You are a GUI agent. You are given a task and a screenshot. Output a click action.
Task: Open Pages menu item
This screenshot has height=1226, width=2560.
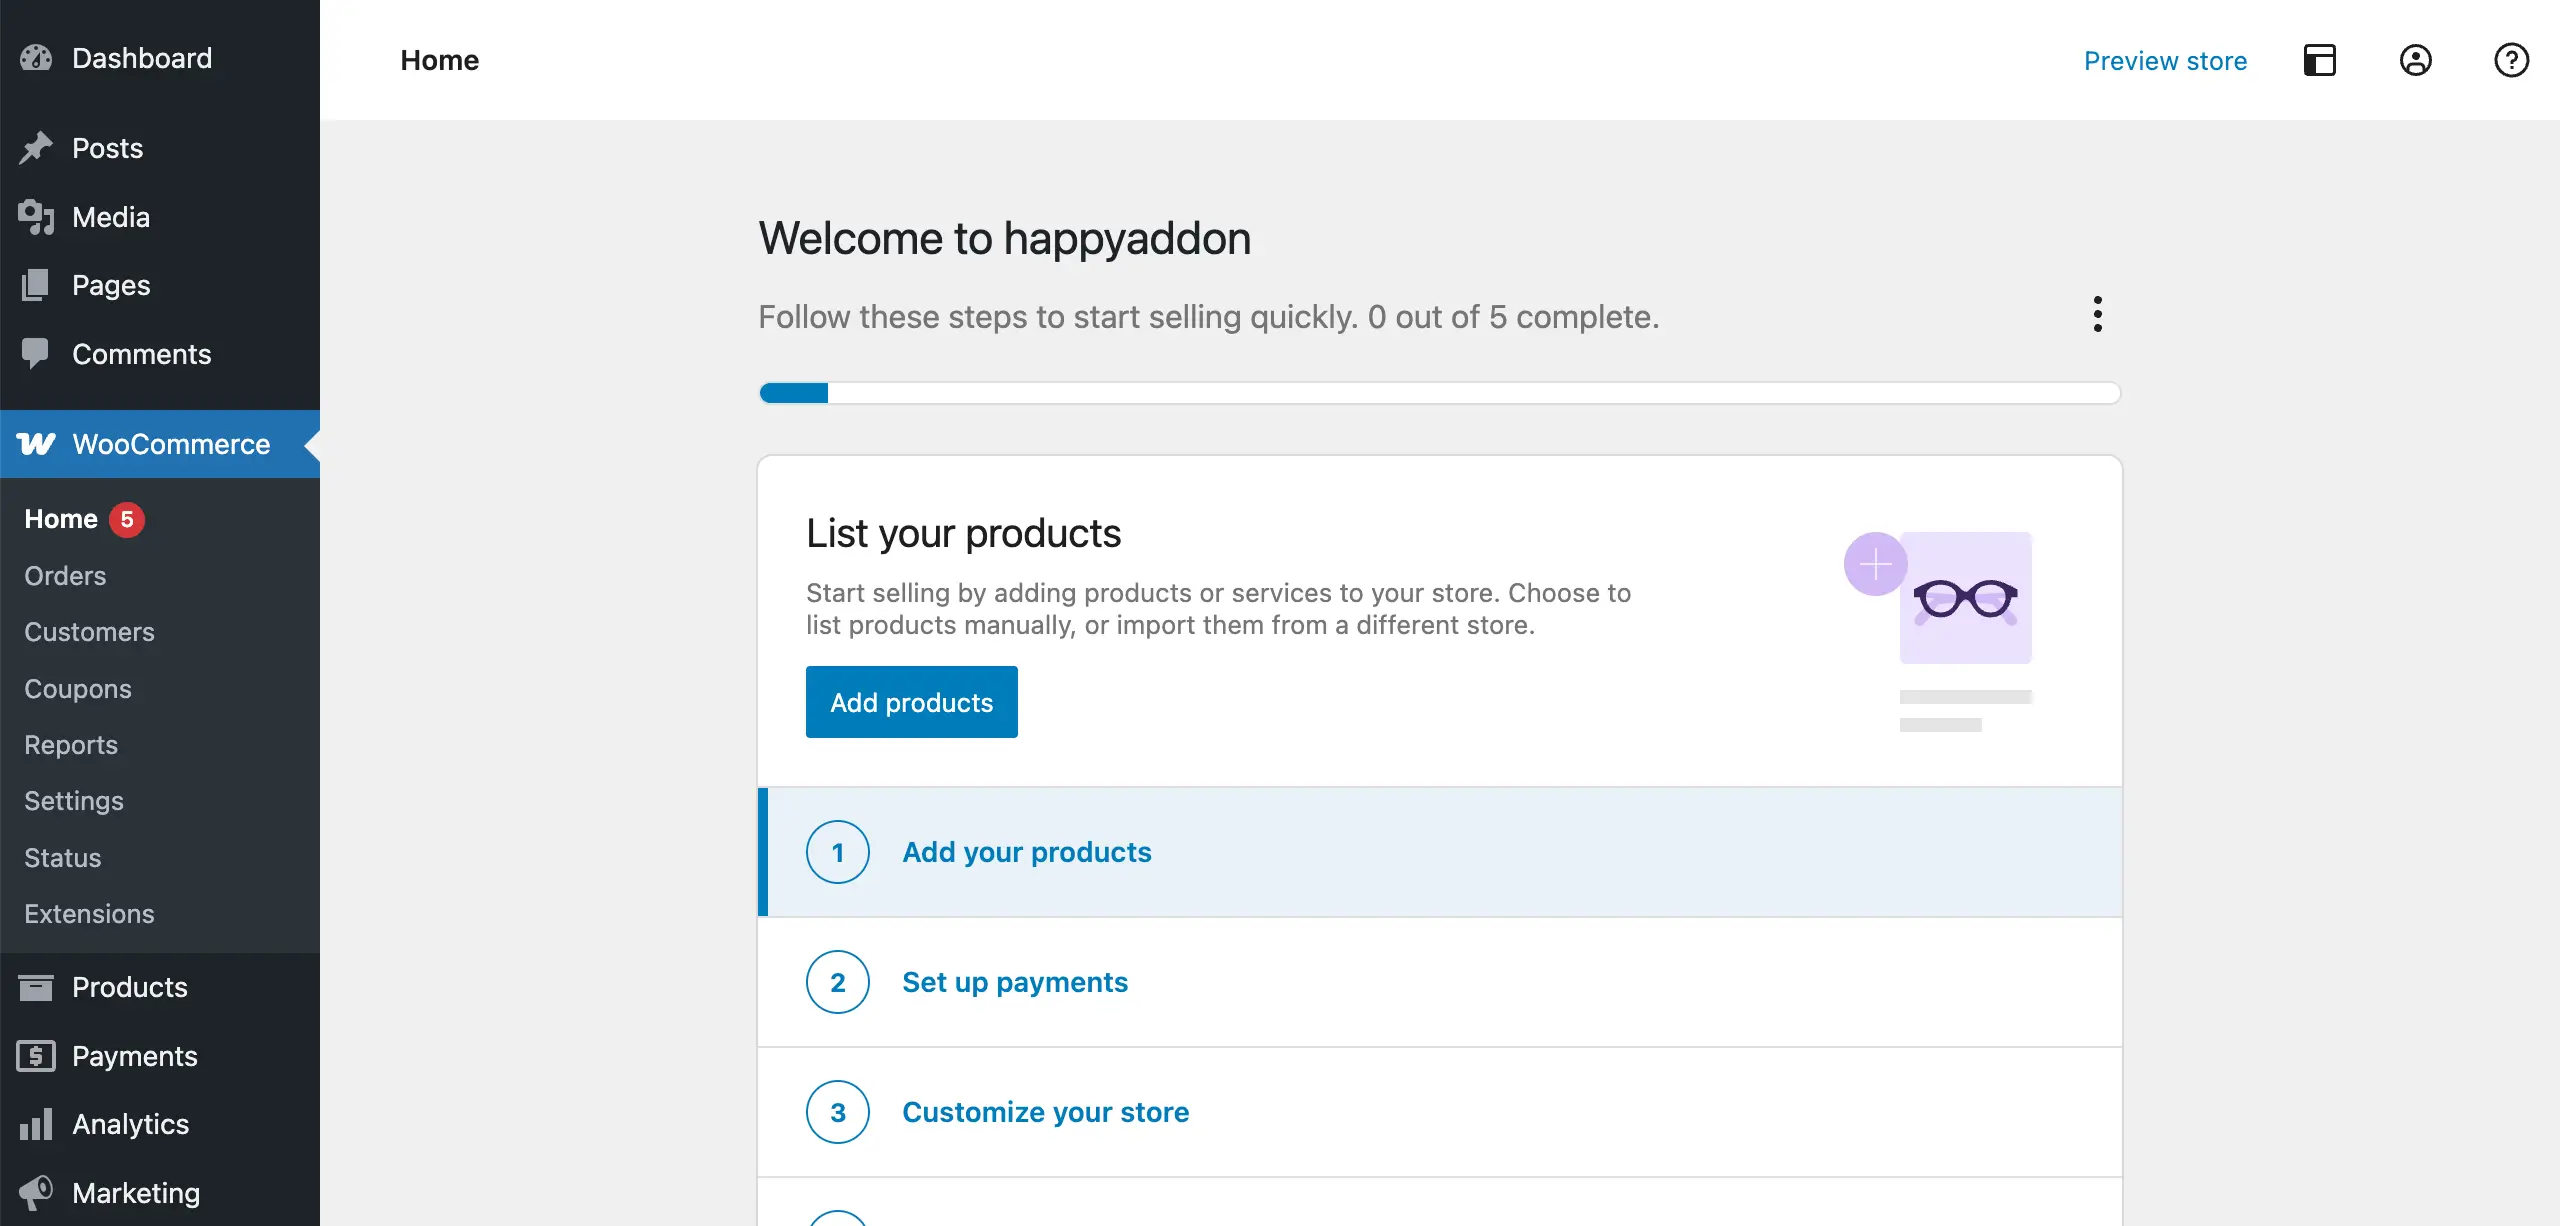click(x=160, y=285)
